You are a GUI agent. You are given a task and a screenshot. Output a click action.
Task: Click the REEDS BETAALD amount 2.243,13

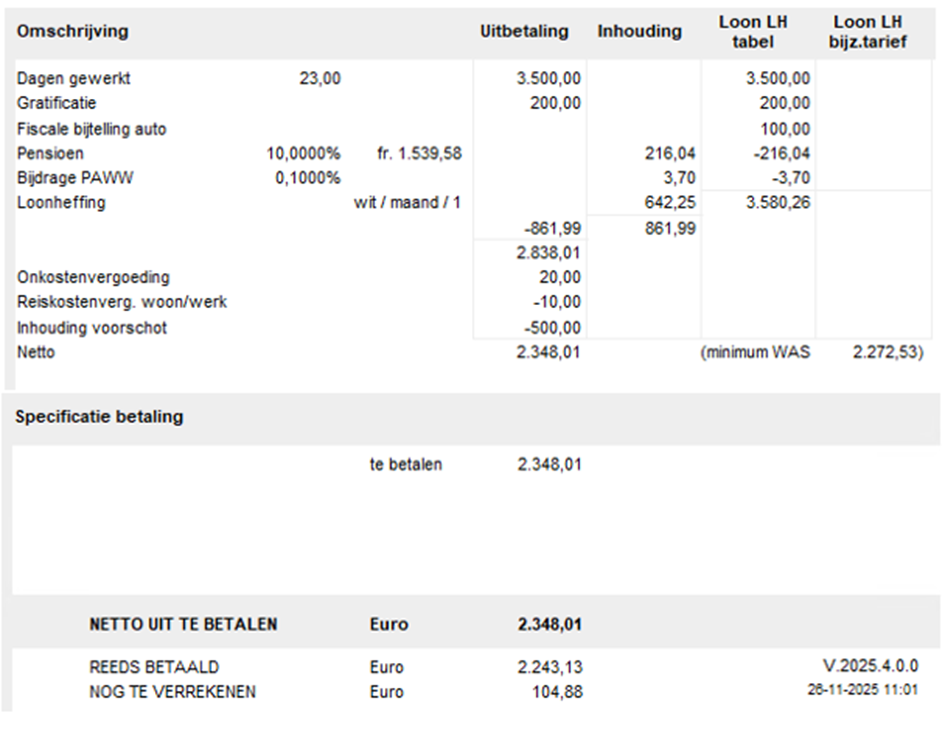coord(550,668)
